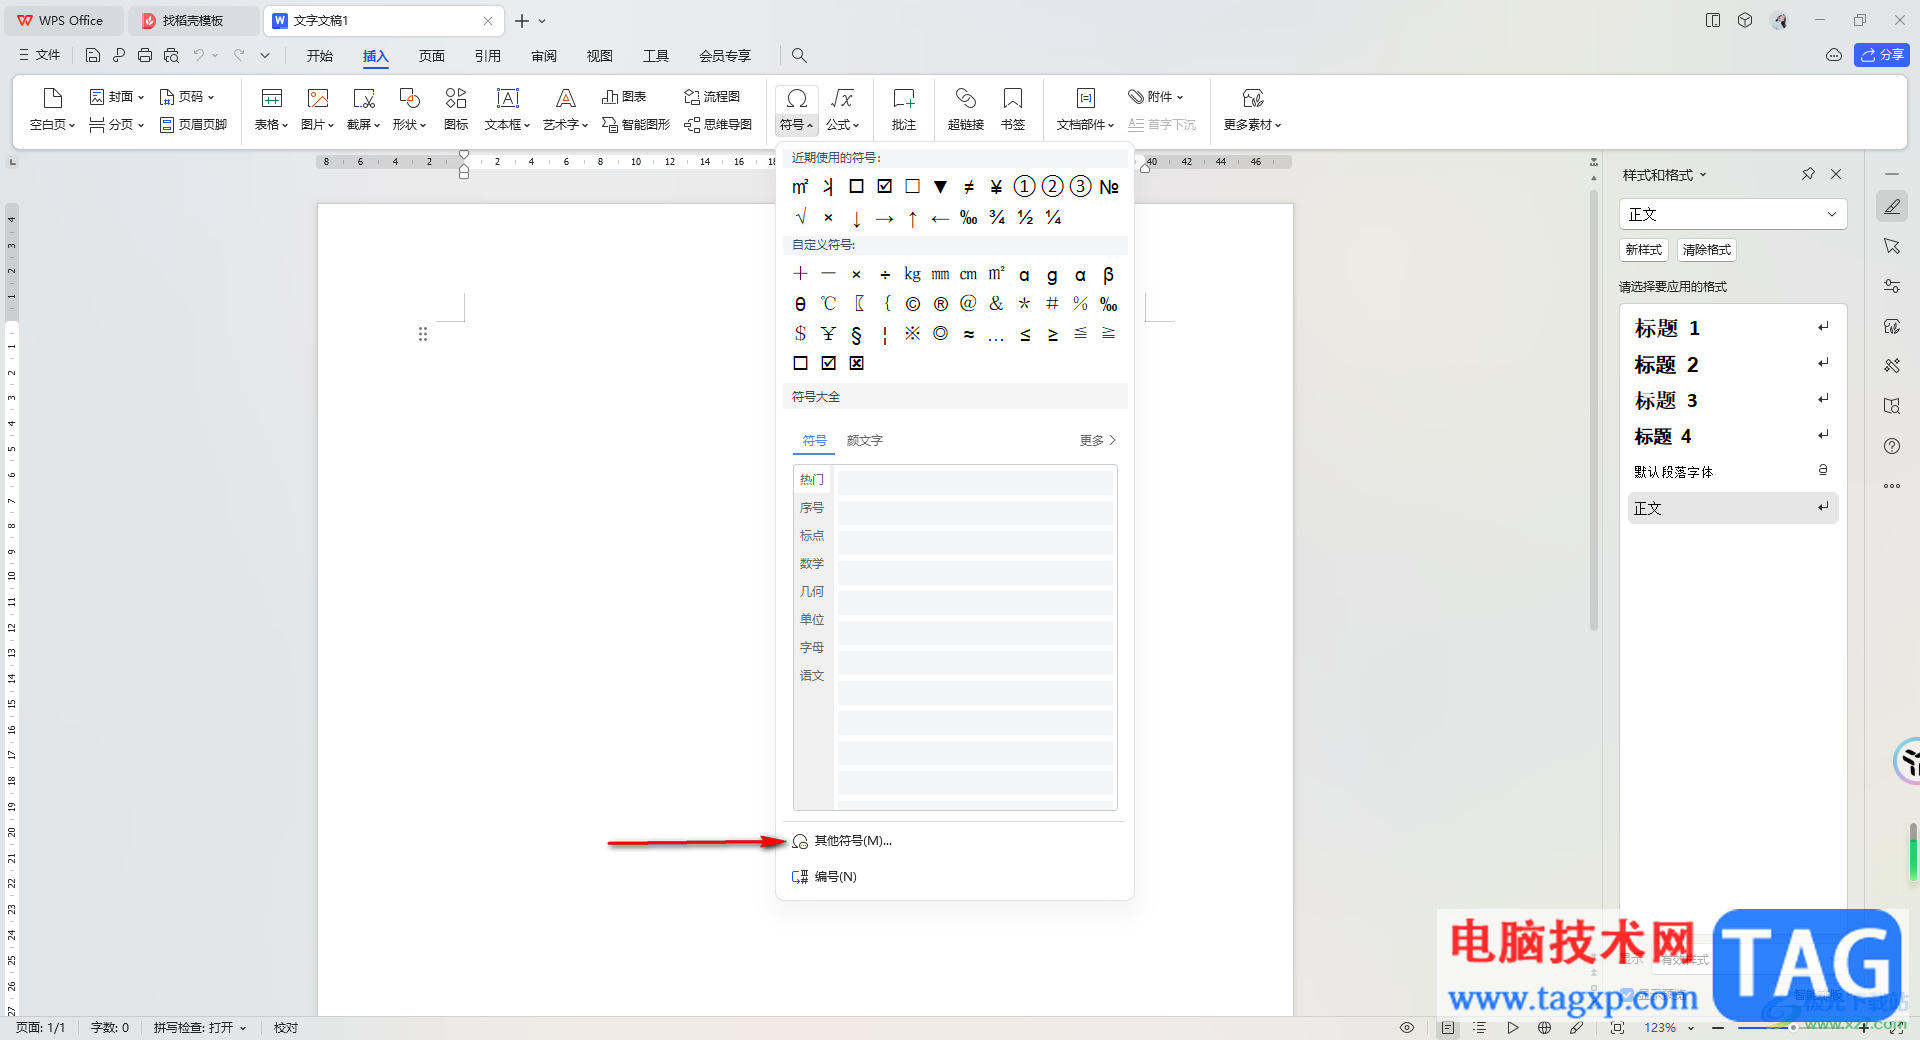Click the Picture (图片) insert icon
The image size is (1920, 1040).
[317, 110]
